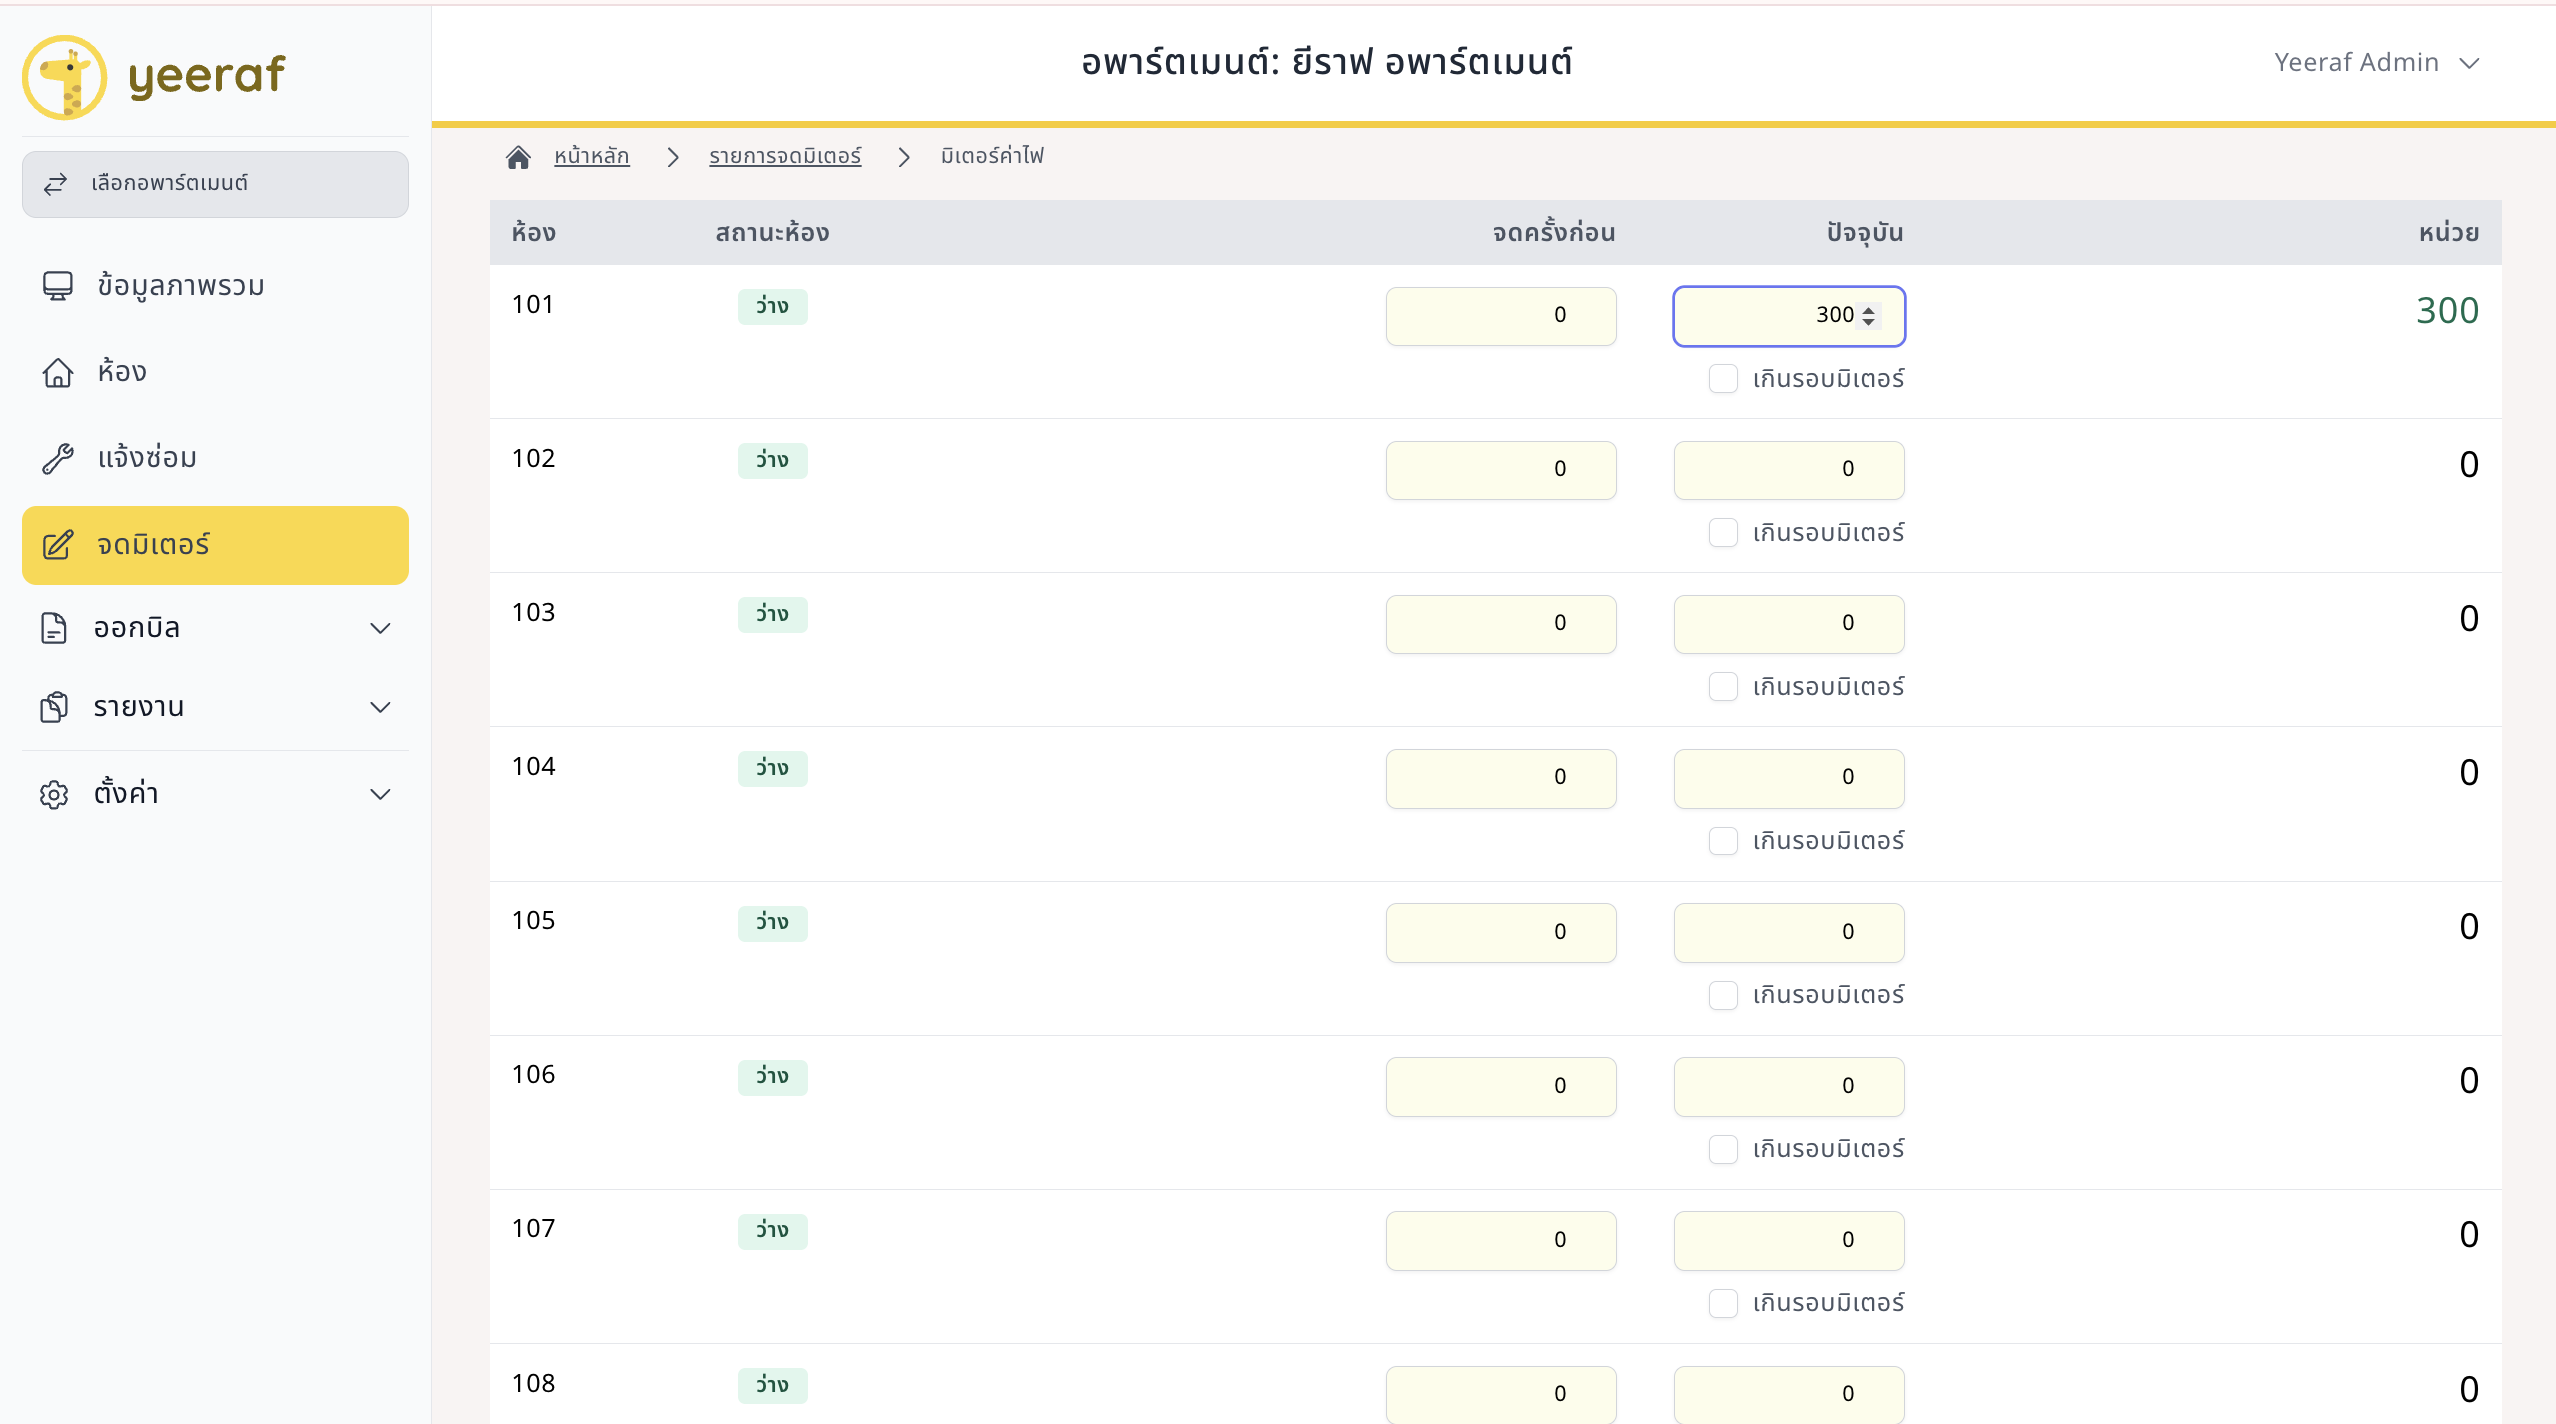Click the current reading field for room 101
Image resolution: width=2556 pixels, height=1424 pixels.
tap(1789, 316)
